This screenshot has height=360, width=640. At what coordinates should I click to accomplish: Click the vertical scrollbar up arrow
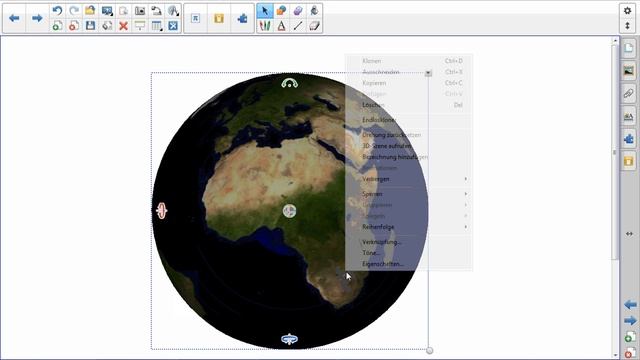[x=615, y=41]
